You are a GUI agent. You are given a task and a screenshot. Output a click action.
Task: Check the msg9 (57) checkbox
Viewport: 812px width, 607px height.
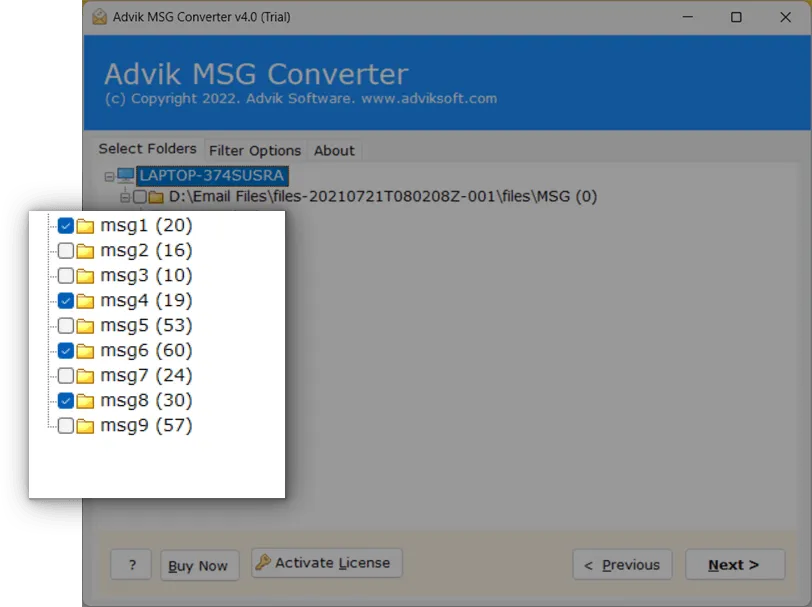point(66,426)
